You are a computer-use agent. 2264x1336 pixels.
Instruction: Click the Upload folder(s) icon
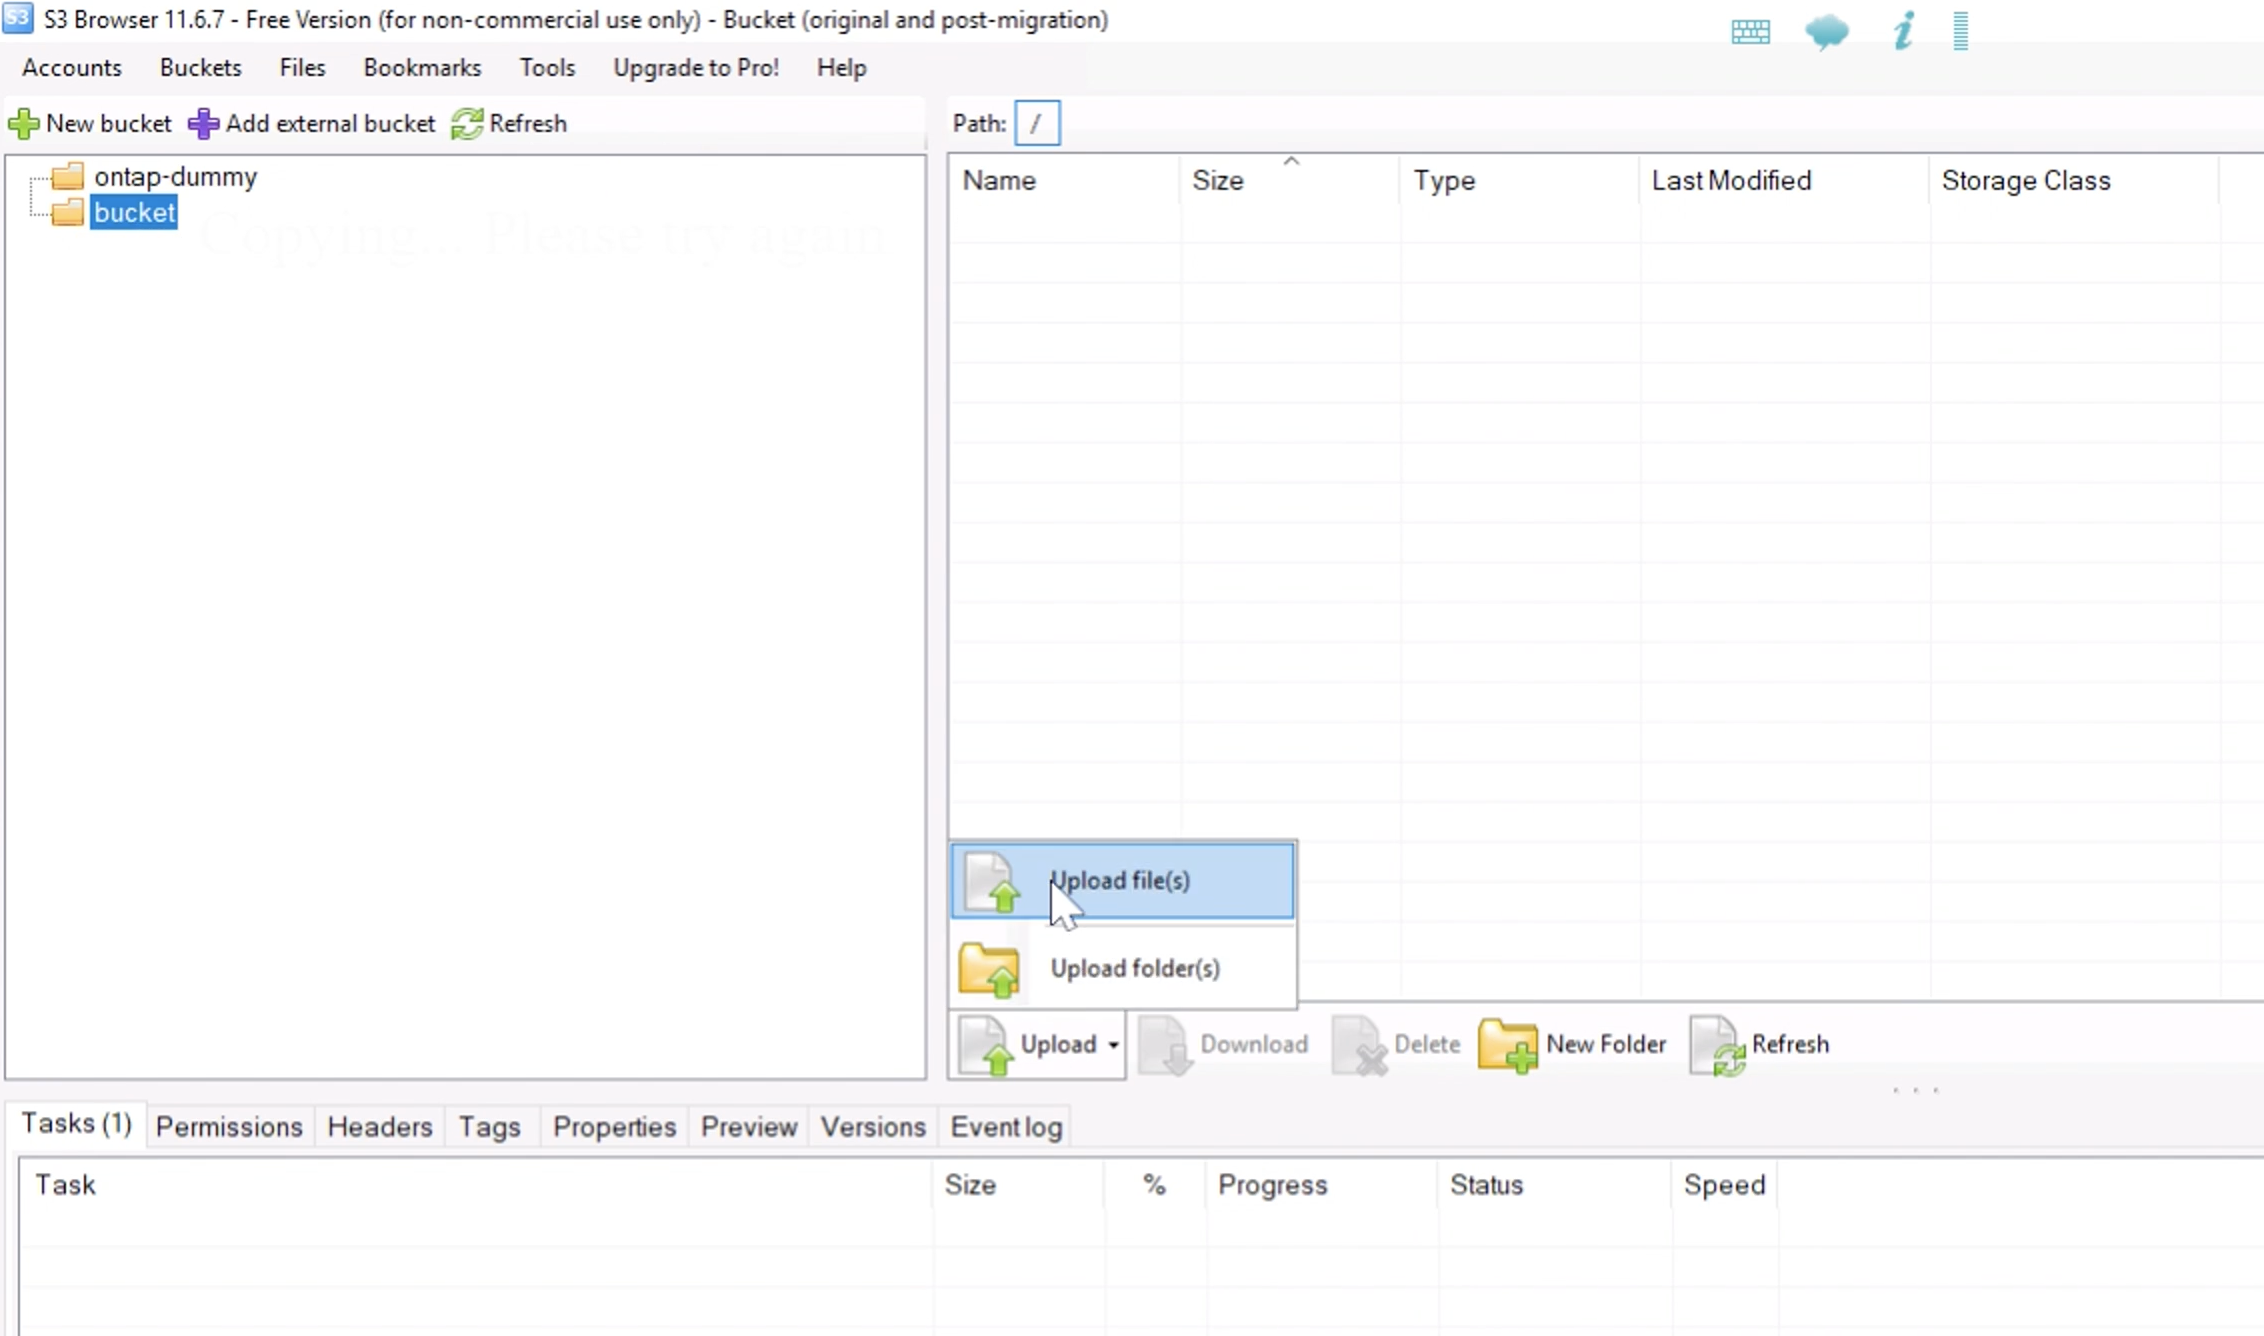tap(989, 967)
